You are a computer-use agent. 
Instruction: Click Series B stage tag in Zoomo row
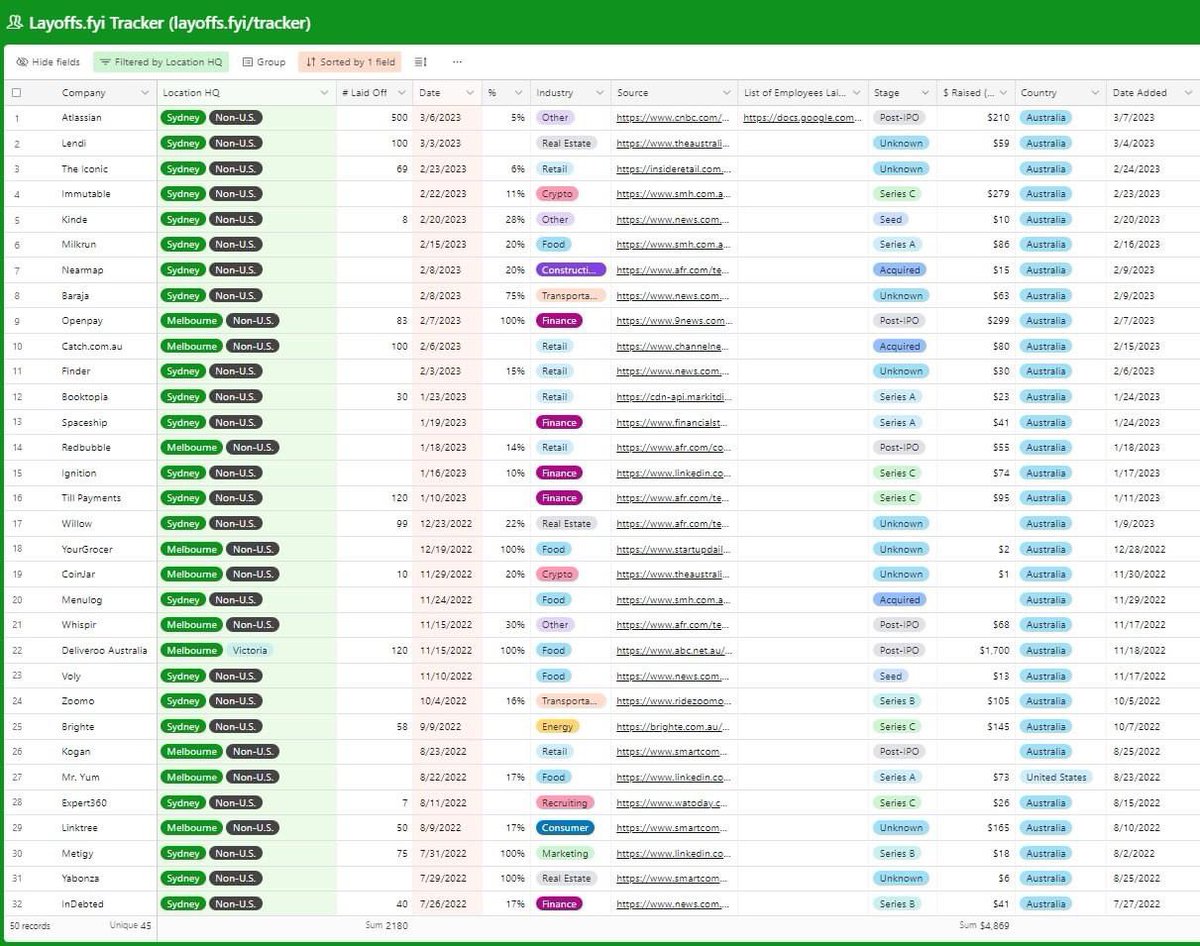[897, 701]
